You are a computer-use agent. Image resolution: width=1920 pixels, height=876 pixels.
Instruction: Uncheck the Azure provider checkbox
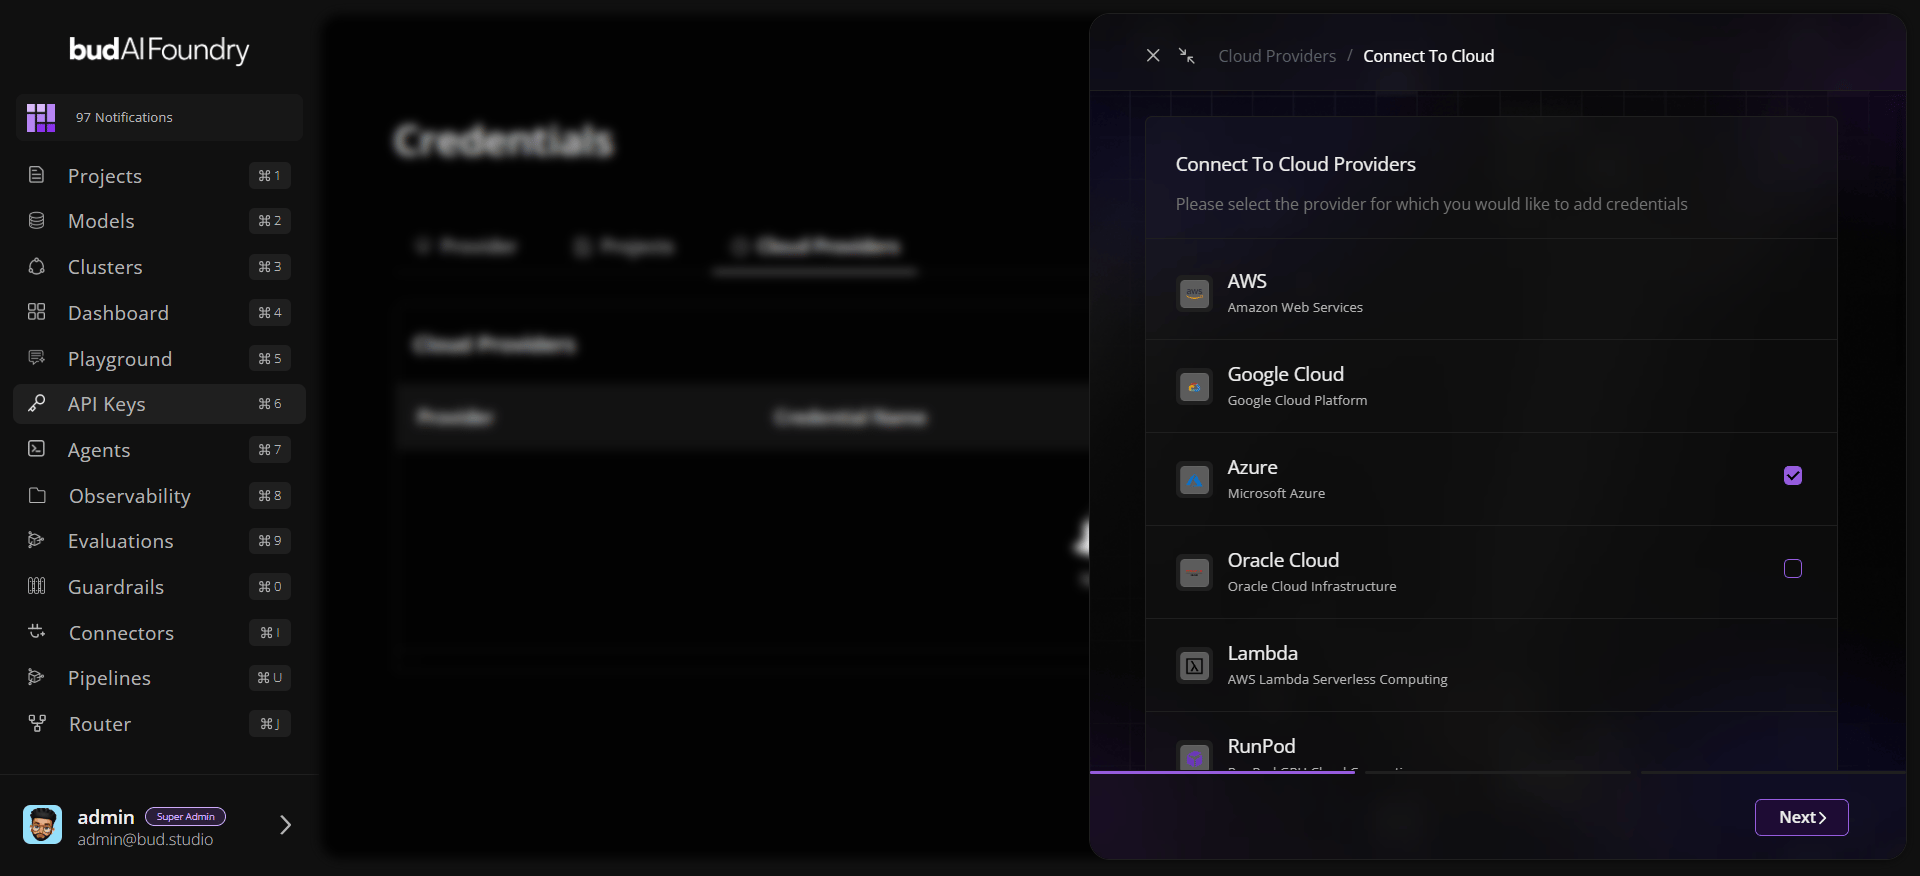click(1793, 476)
